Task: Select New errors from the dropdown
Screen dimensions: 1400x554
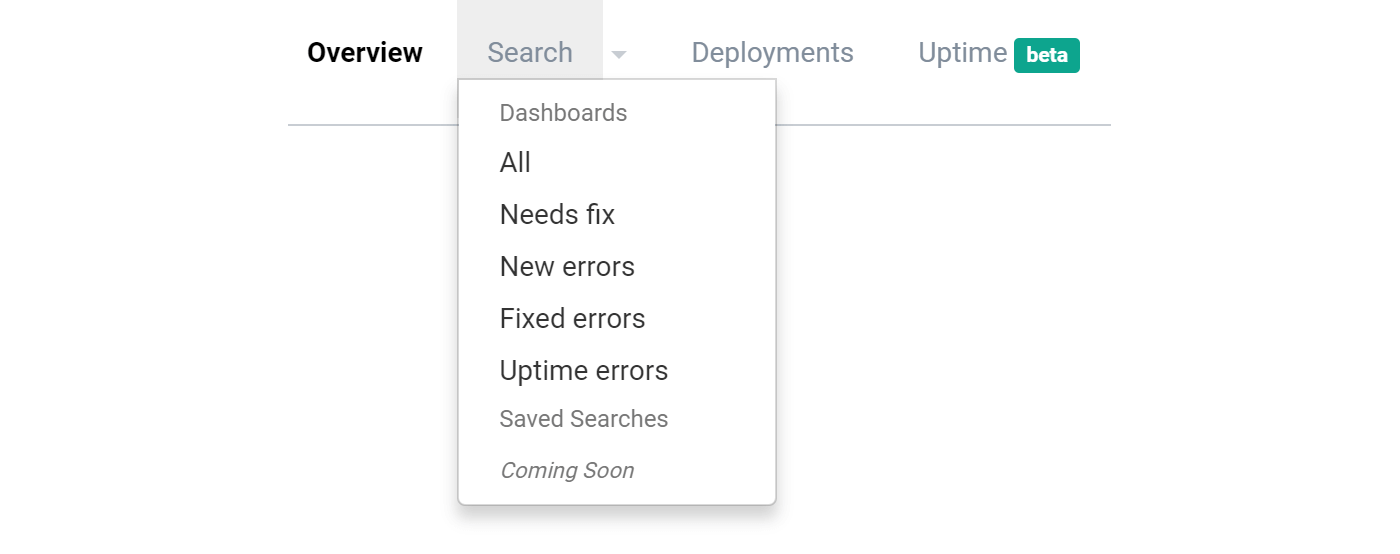Action: pos(567,266)
